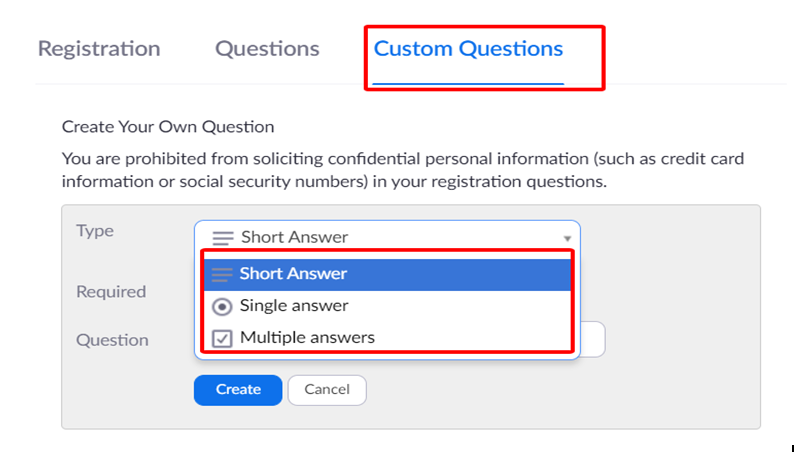Select the Custom Questions tab
Image resolution: width=800 pixels, height=452 pixels.
coord(468,48)
